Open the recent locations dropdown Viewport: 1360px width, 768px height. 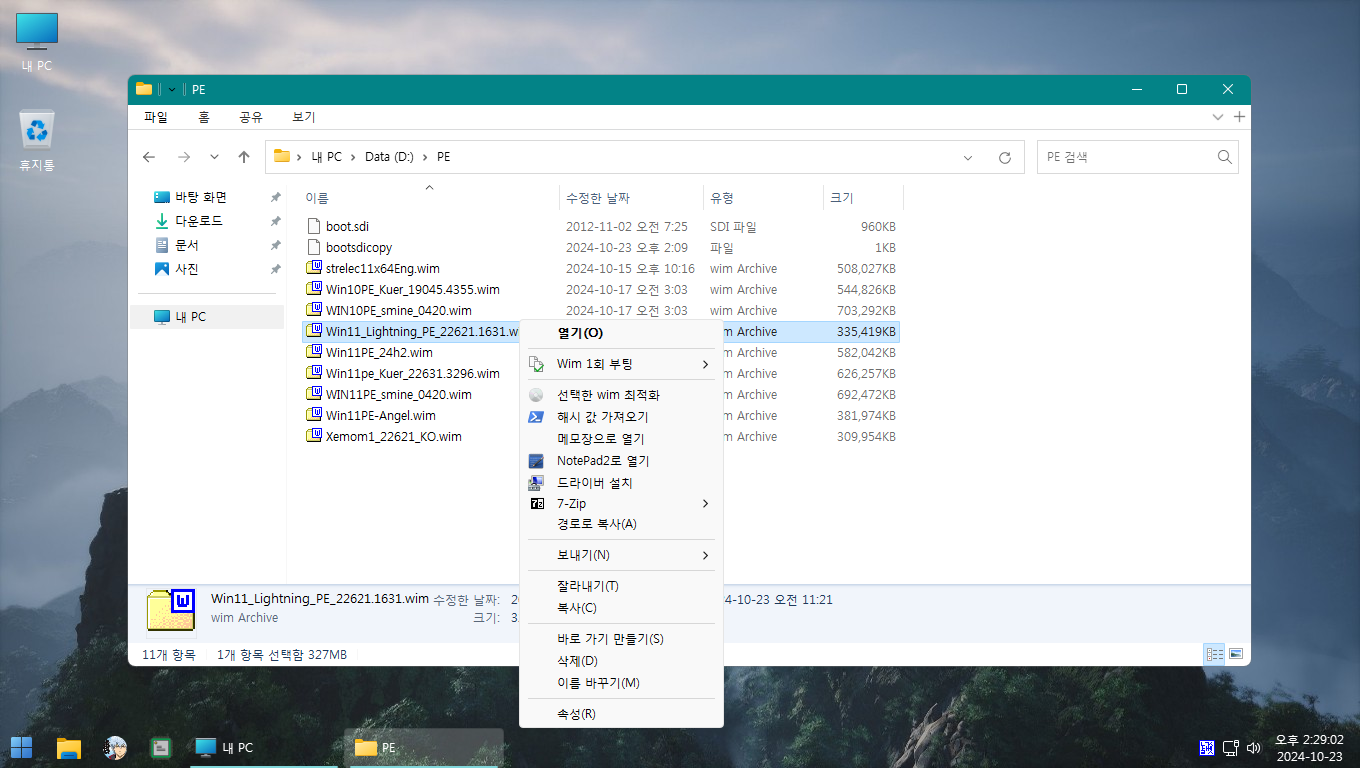(x=214, y=157)
